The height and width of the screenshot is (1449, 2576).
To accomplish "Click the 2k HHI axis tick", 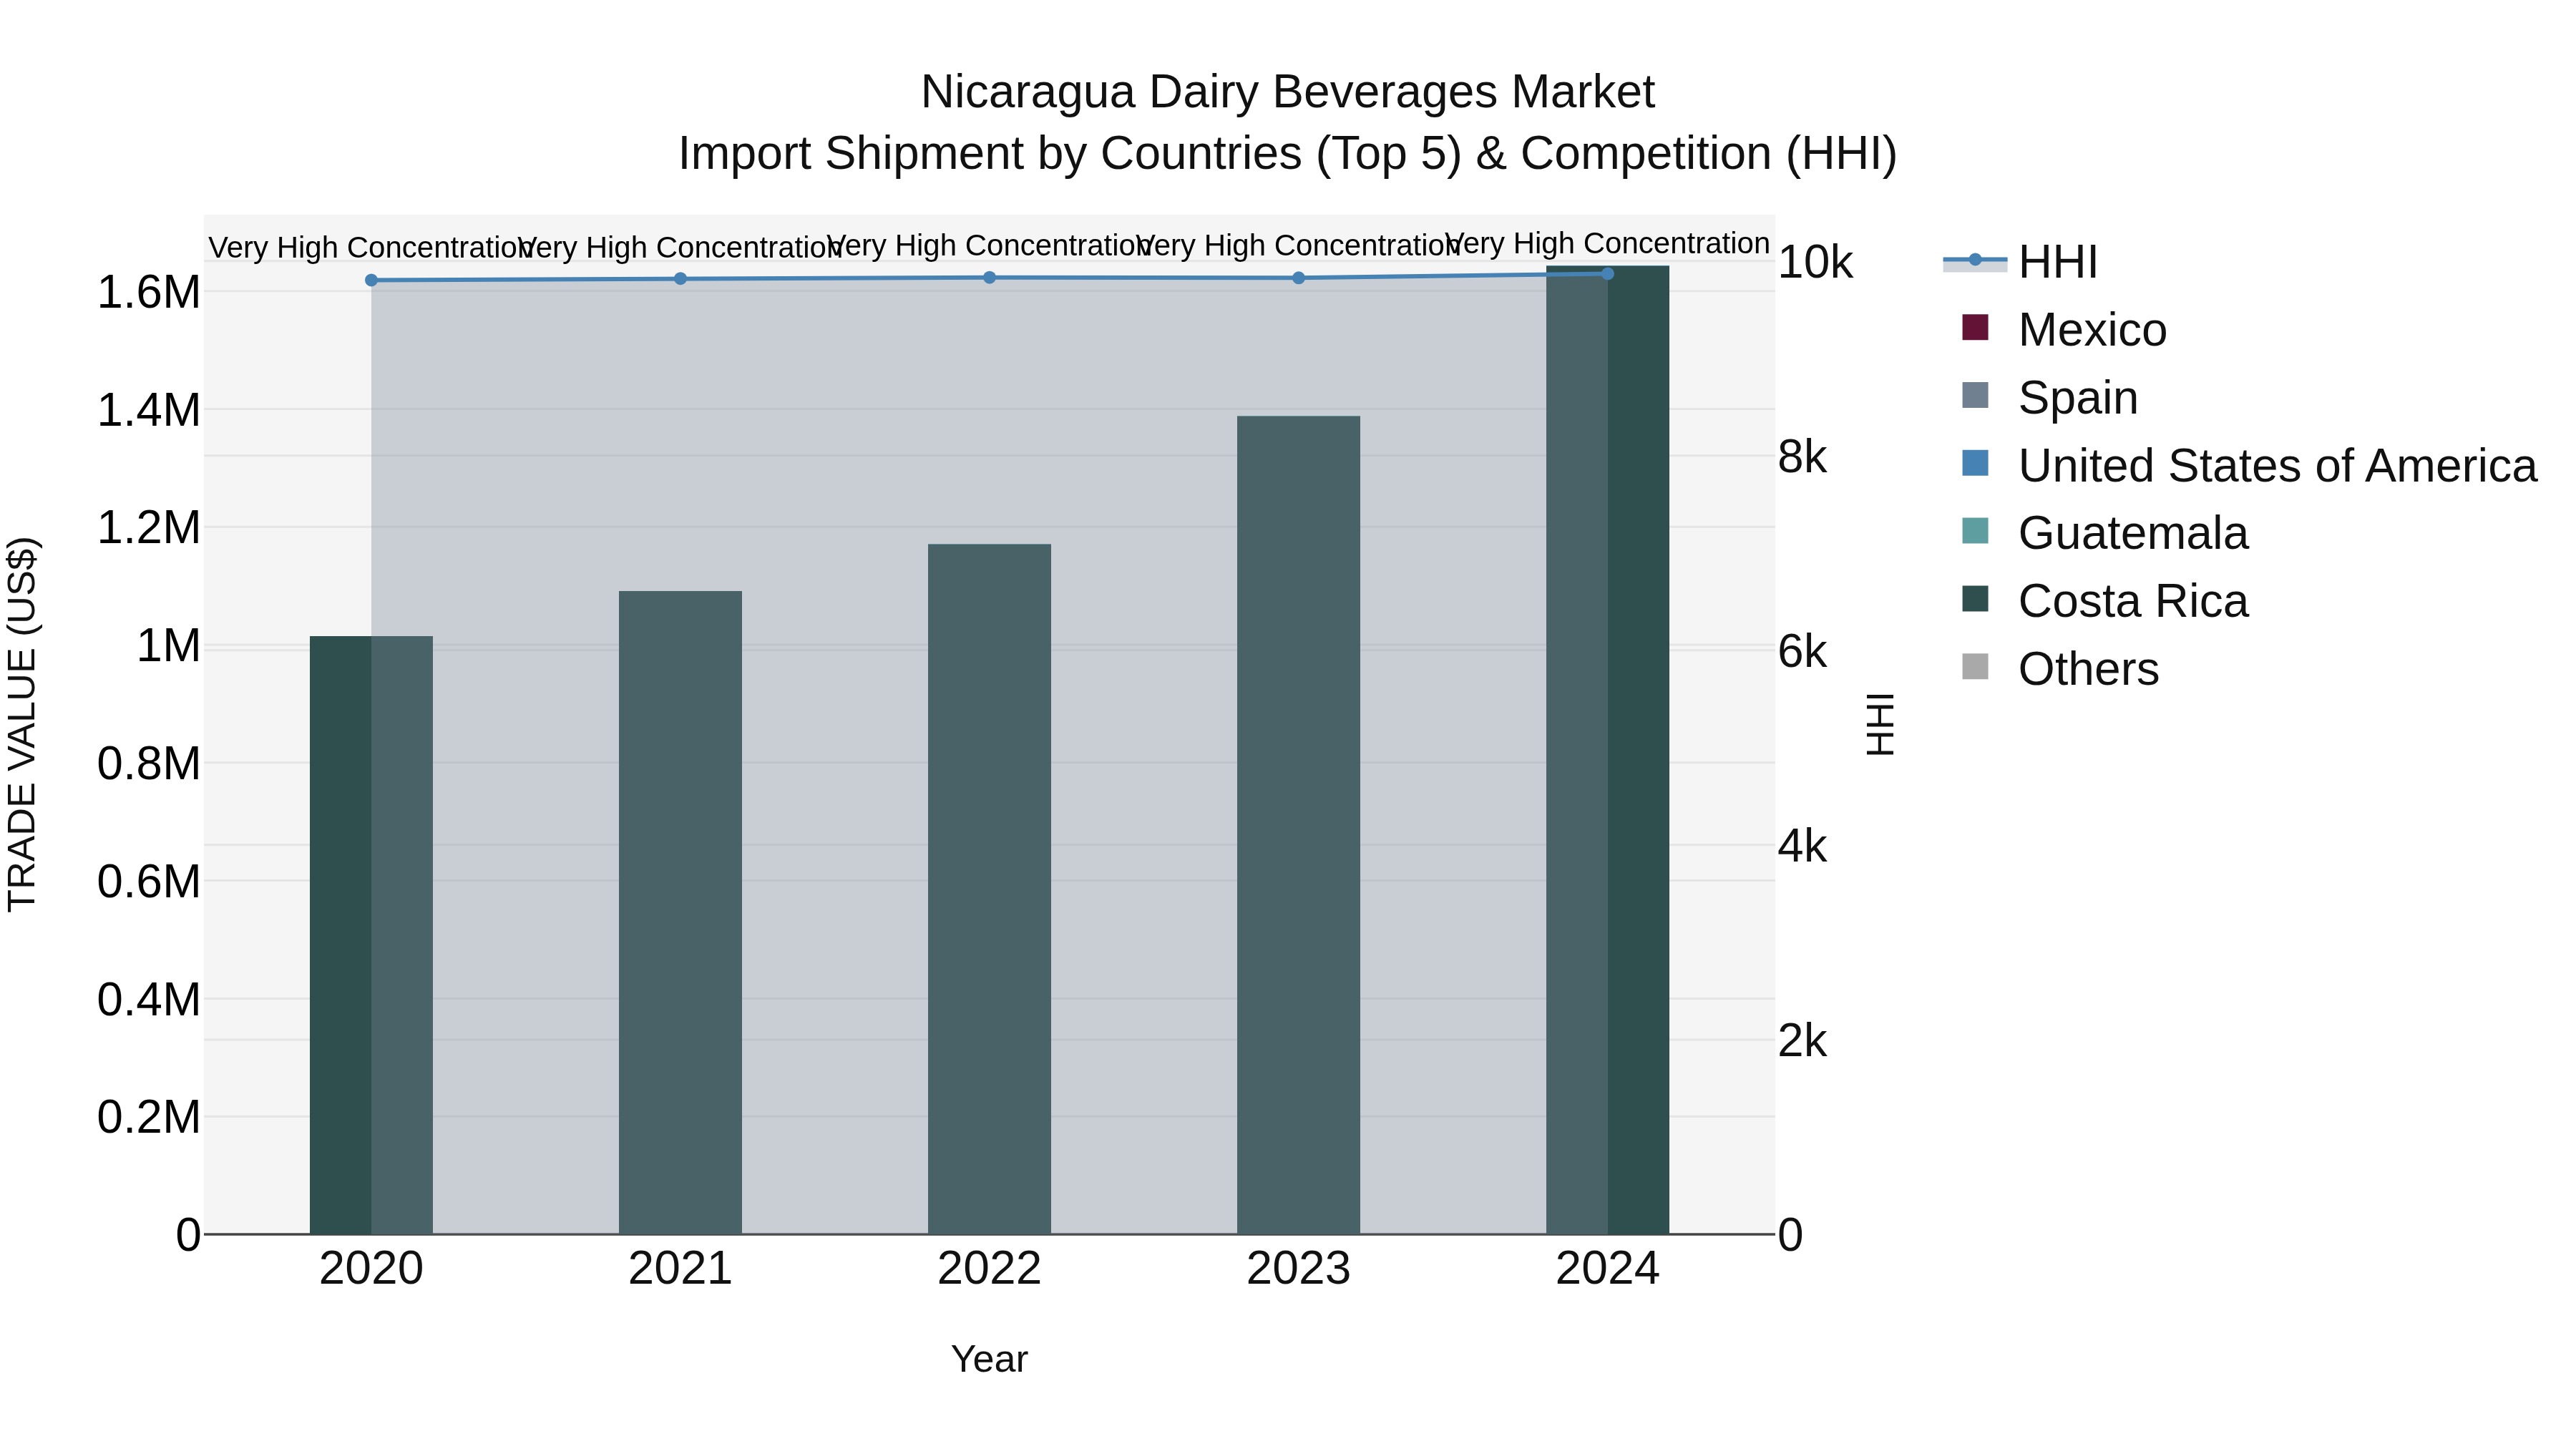I will point(1802,1041).
